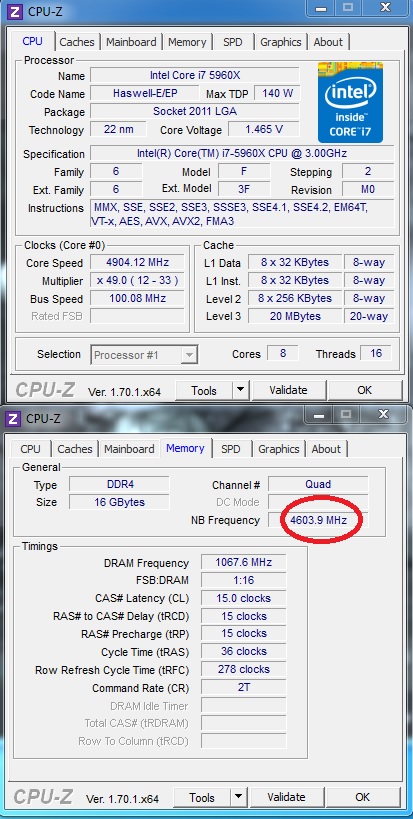413x819 pixels.
Task: Click OK button in top CPU-Z window
Action: pyautogui.click(x=364, y=390)
